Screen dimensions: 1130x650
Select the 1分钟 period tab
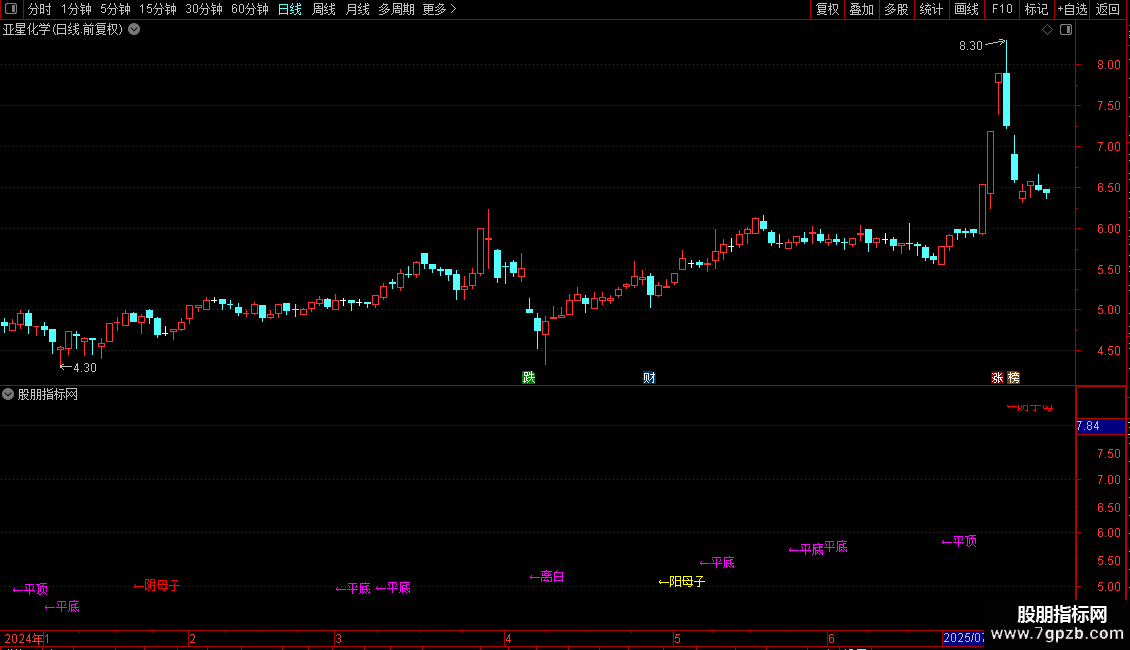[76, 9]
